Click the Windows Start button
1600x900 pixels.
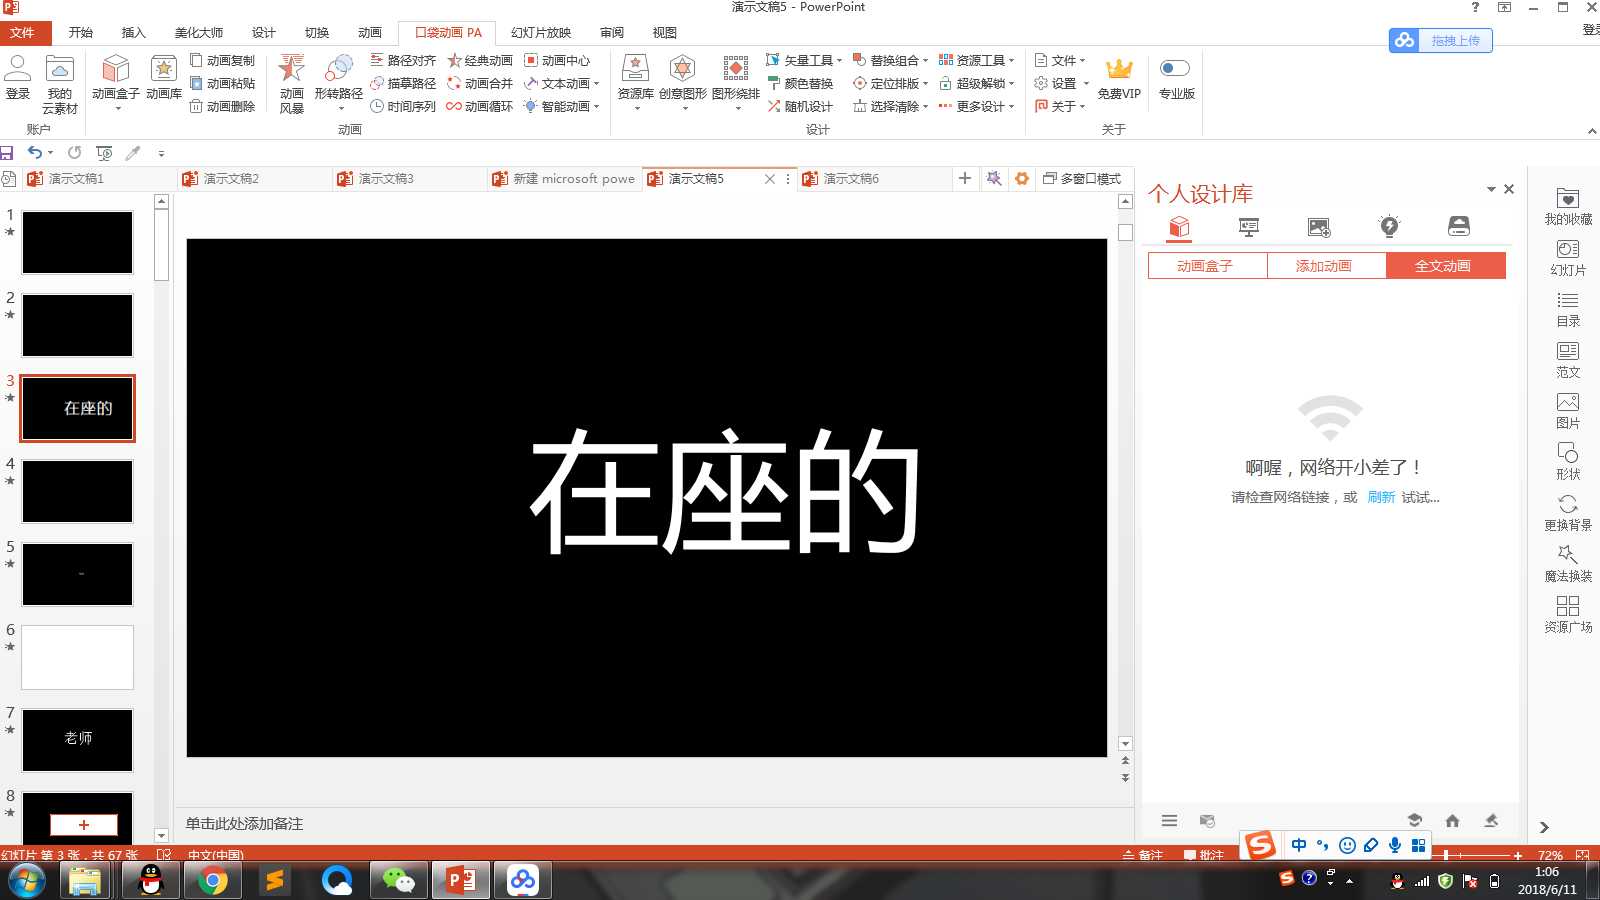tap(27, 880)
